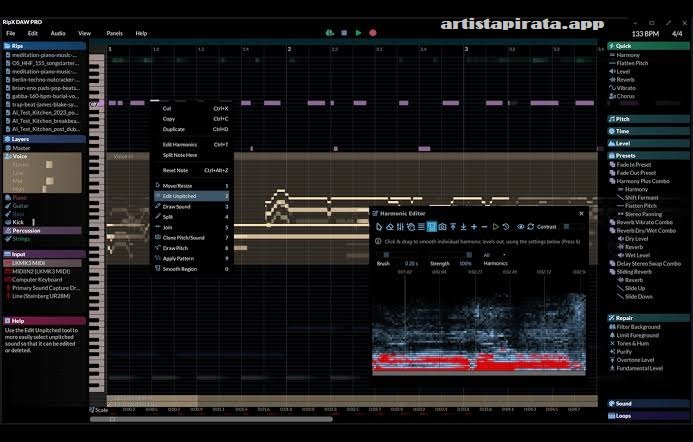This screenshot has width=693, height=442.
Task: Click the upward arrow icon in Harmonic Editor
Action: [453, 227]
